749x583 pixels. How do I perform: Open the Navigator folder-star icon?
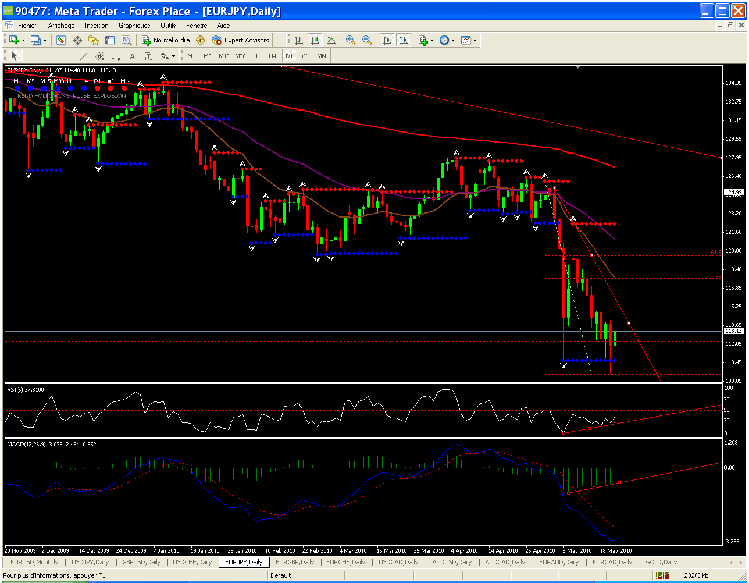click(93, 40)
